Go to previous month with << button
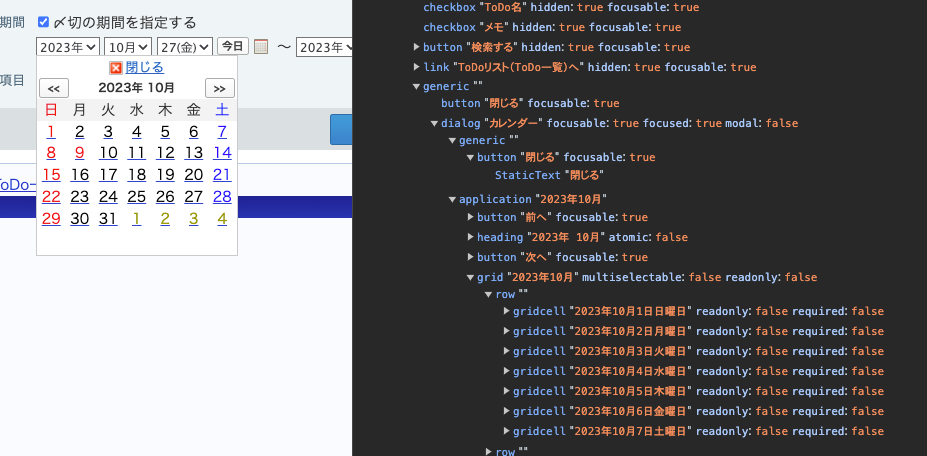 [54, 88]
